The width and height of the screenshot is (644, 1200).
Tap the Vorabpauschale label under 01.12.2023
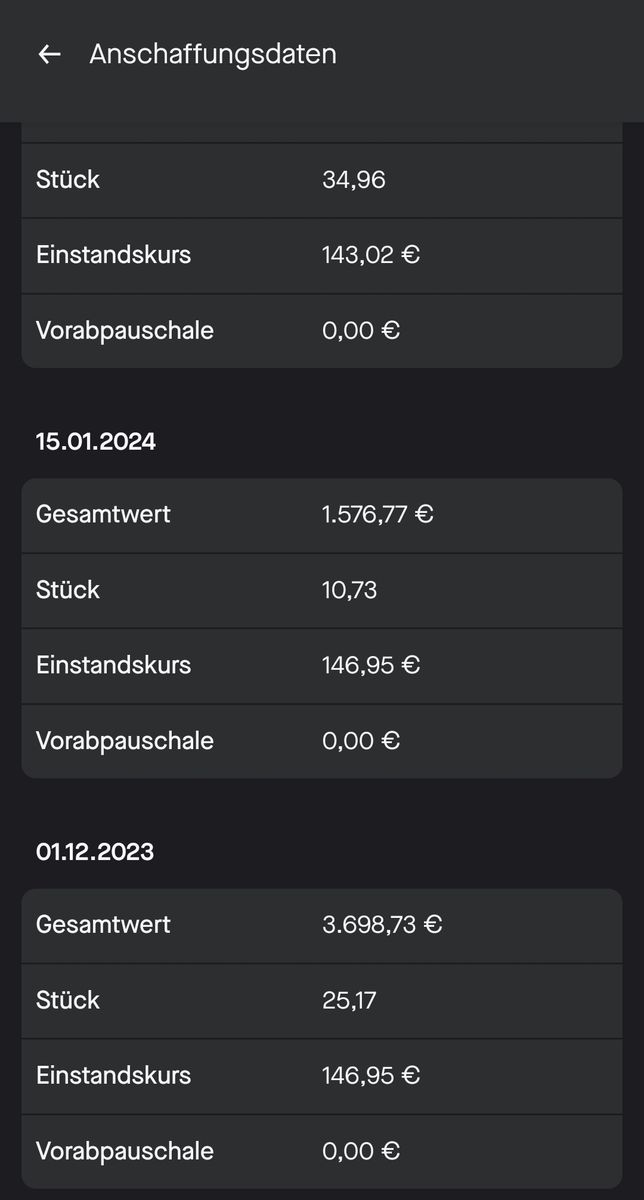[x=125, y=1151]
